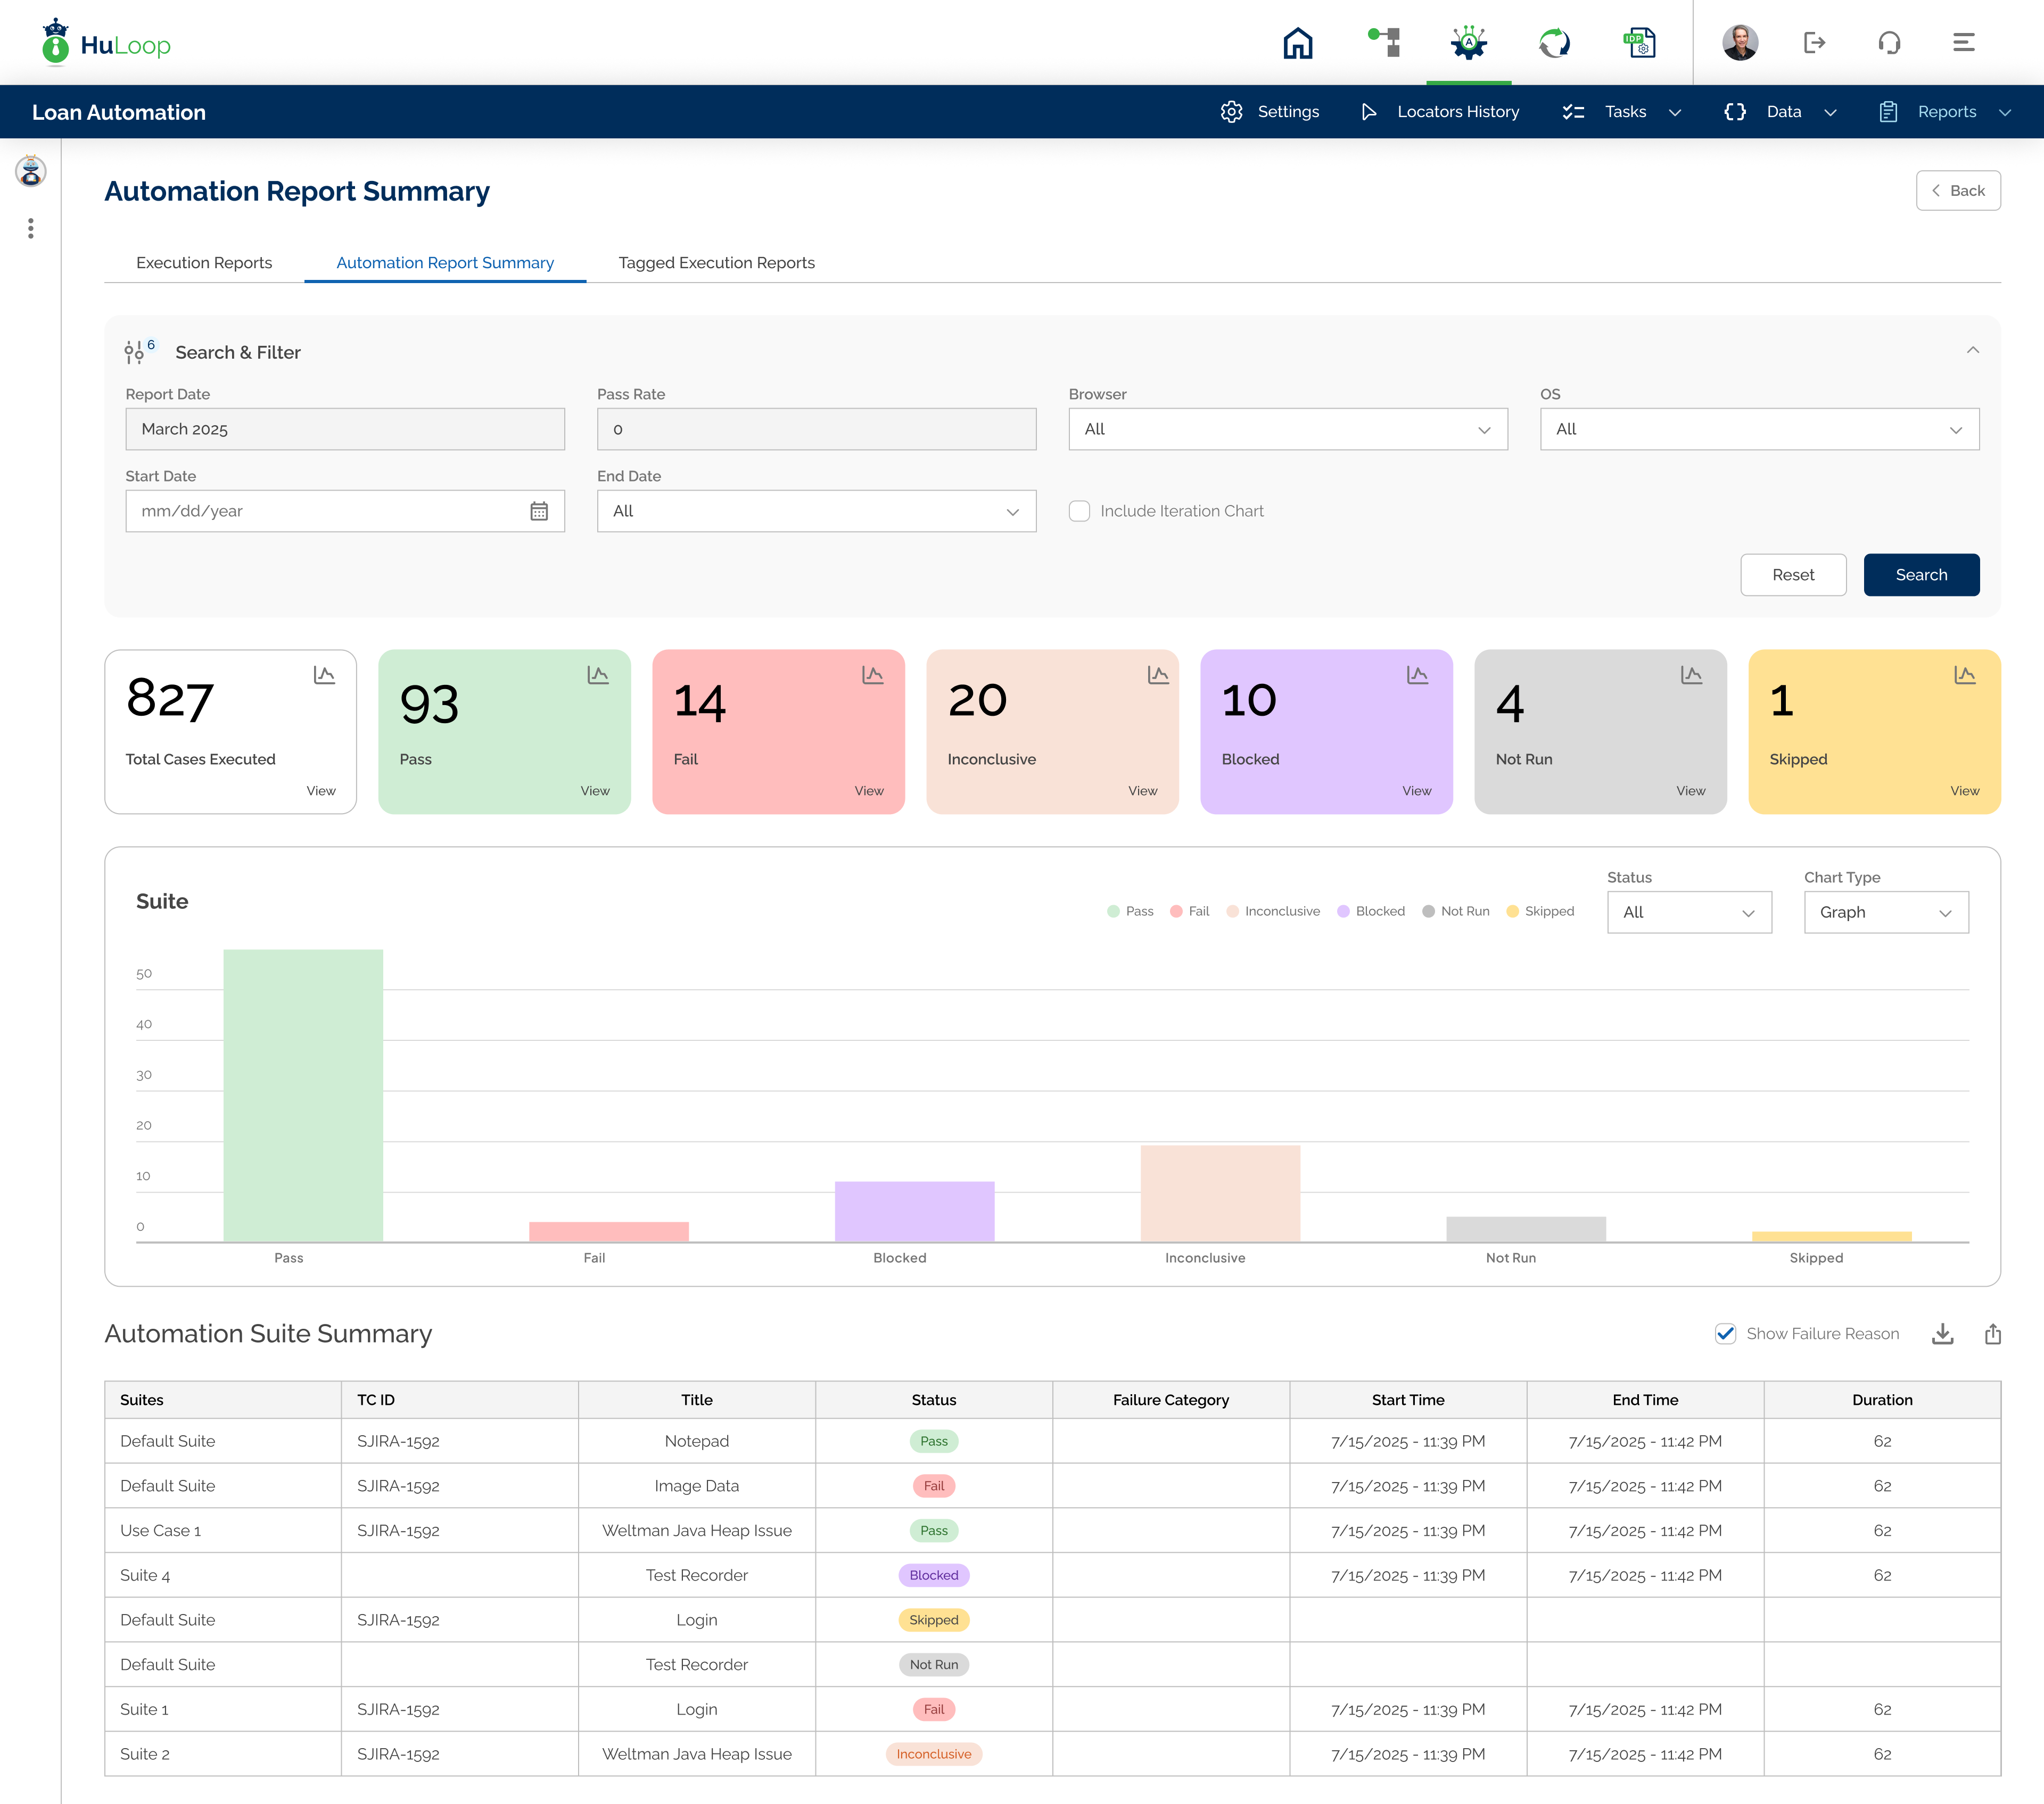Click the Search button
Image resolution: width=2044 pixels, height=1804 pixels.
tap(1921, 575)
